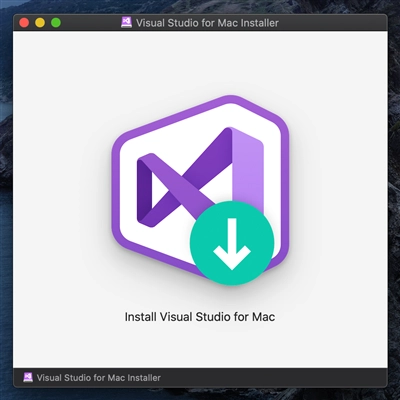The width and height of the screenshot is (400, 400).
Task: Click the Visual Studio icon in the bottom path bar
Action: click(x=28, y=377)
